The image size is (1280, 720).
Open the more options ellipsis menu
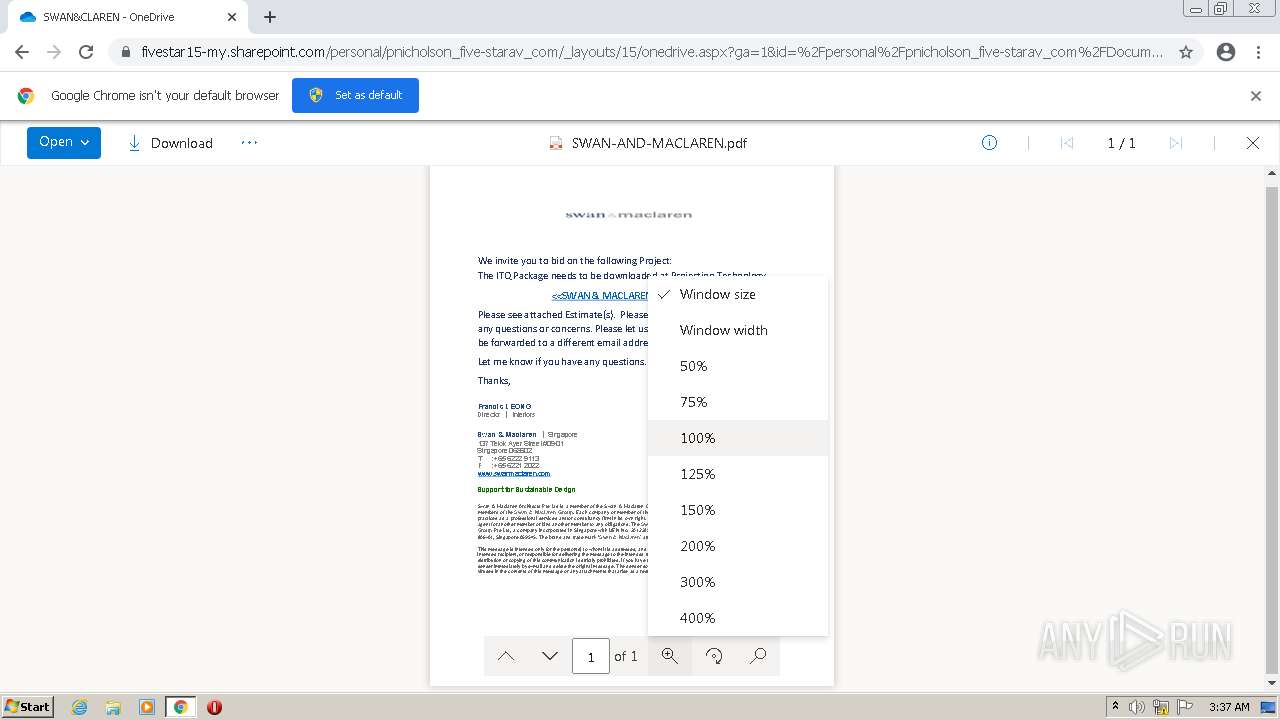coord(249,143)
